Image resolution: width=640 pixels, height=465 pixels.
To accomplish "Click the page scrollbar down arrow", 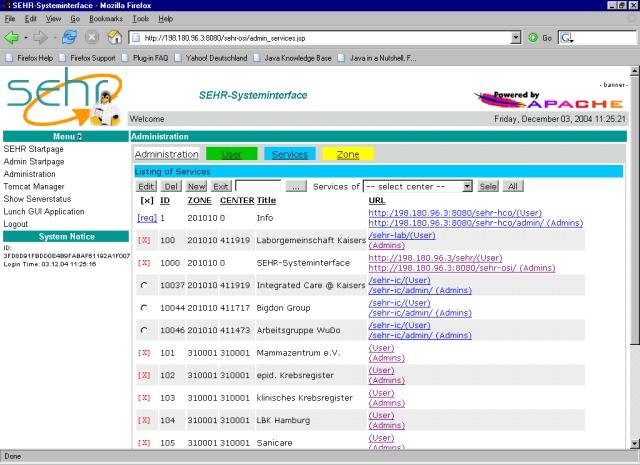I will (x=634, y=443).
